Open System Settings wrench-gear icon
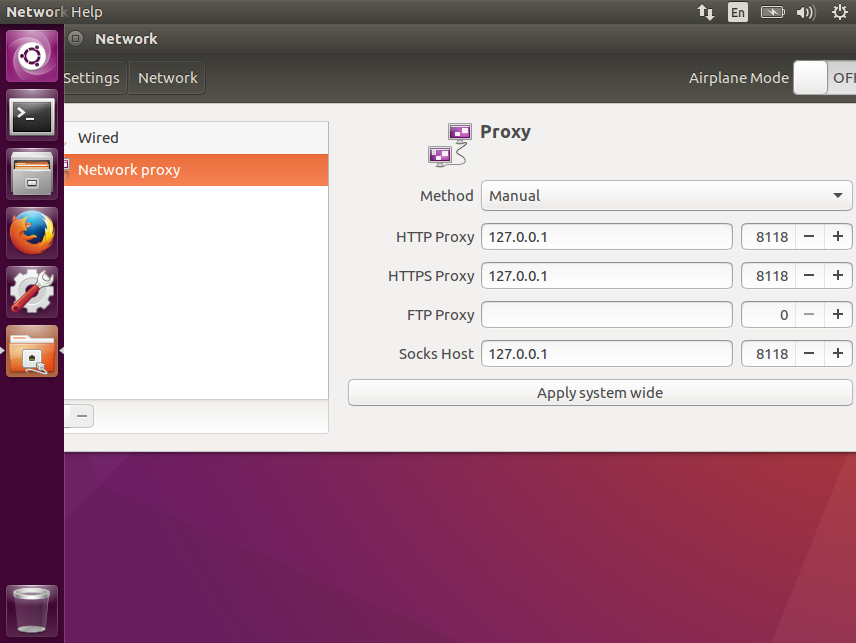Screen dimensions: 856x643 click(32, 292)
